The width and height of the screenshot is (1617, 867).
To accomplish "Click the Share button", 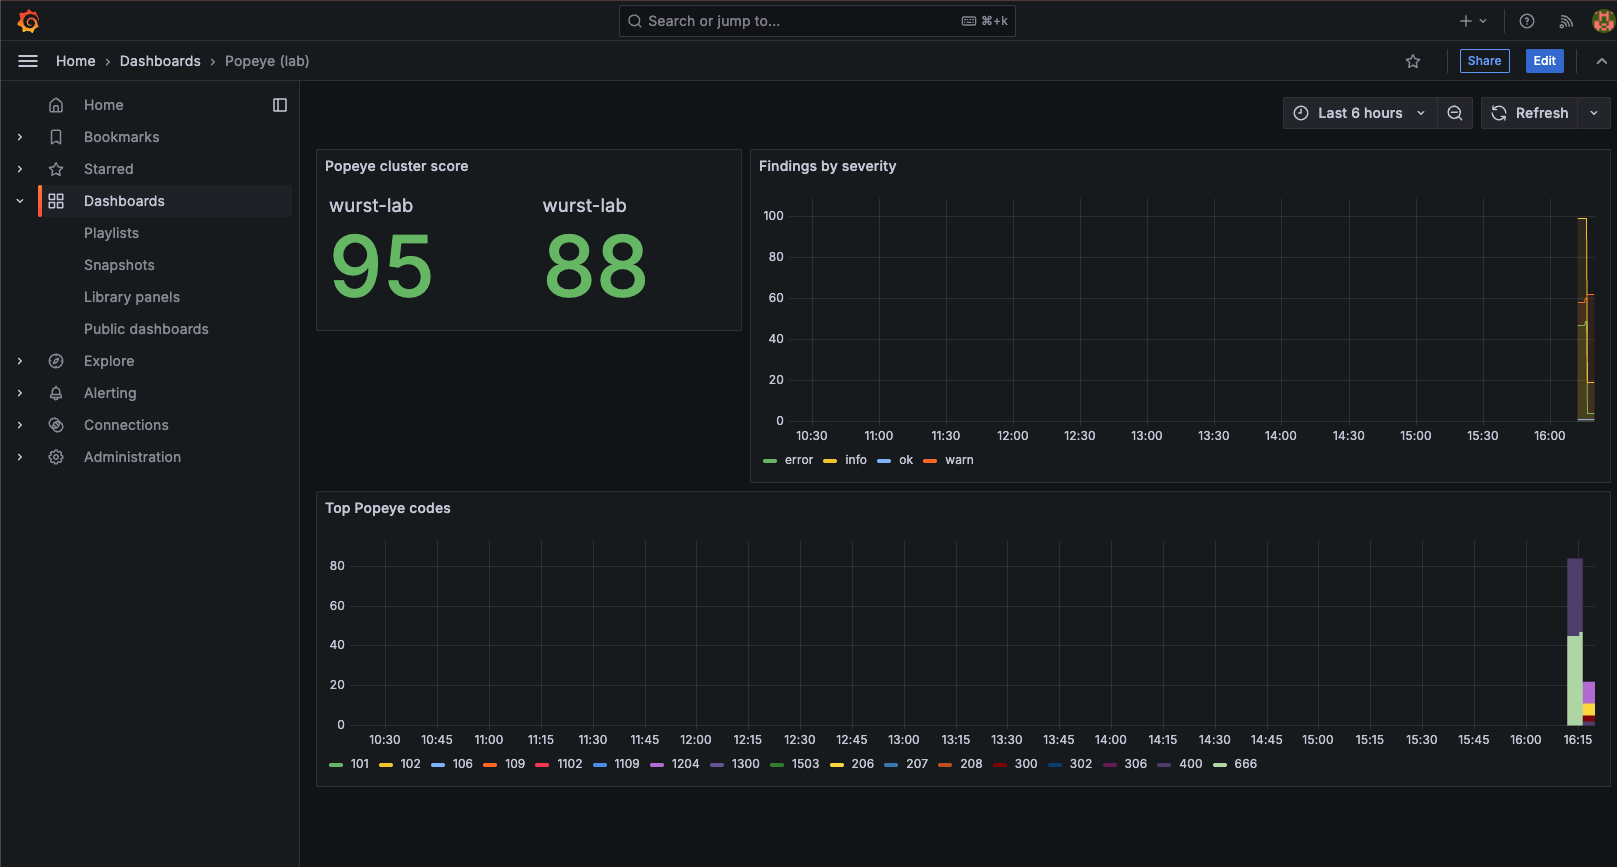I will pos(1484,61).
